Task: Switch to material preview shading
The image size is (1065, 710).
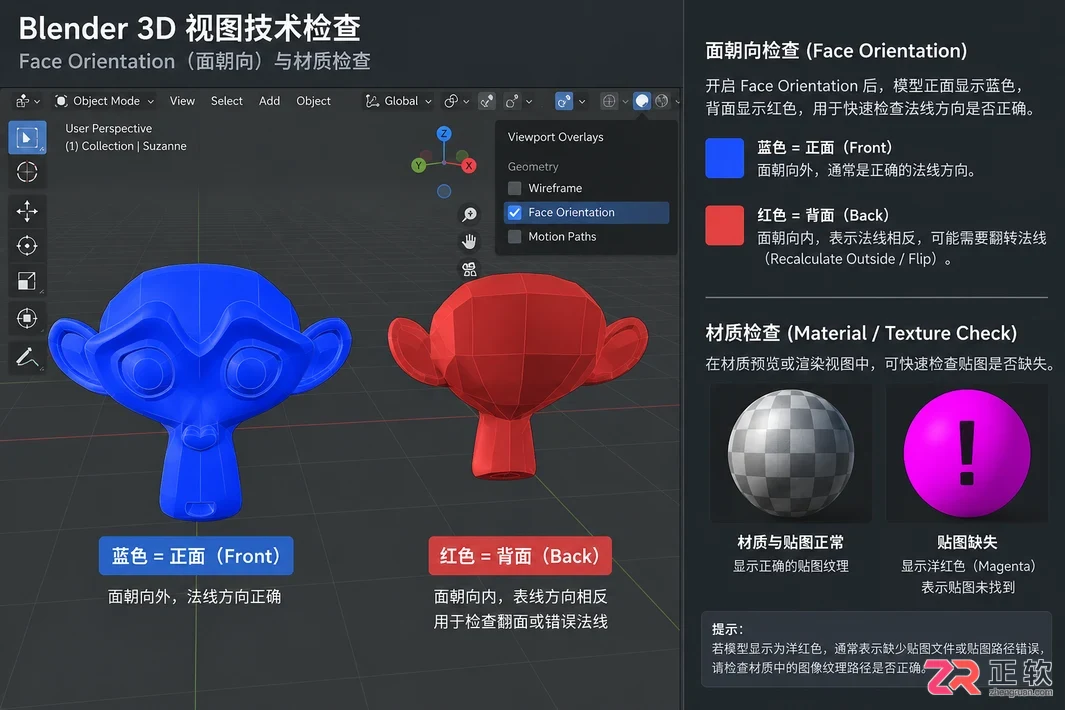Action: 662,101
